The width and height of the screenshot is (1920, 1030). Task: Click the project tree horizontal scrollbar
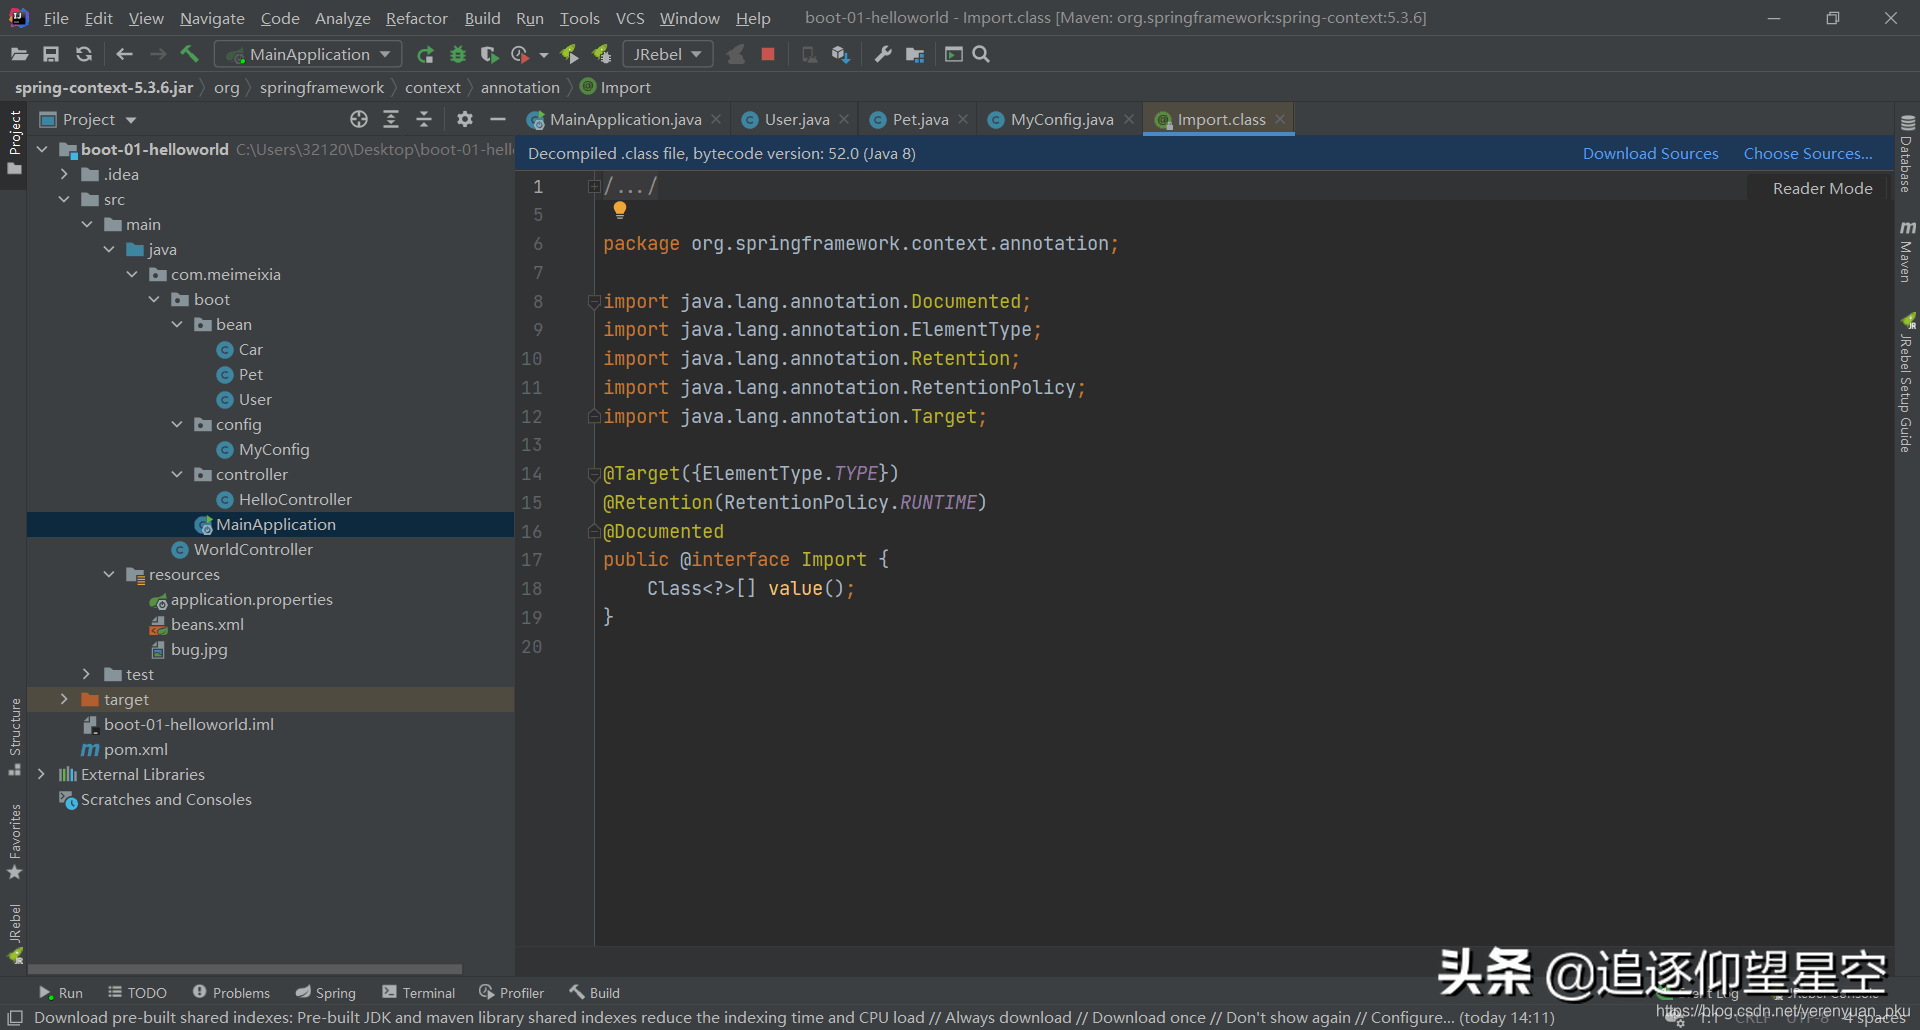pos(245,968)
